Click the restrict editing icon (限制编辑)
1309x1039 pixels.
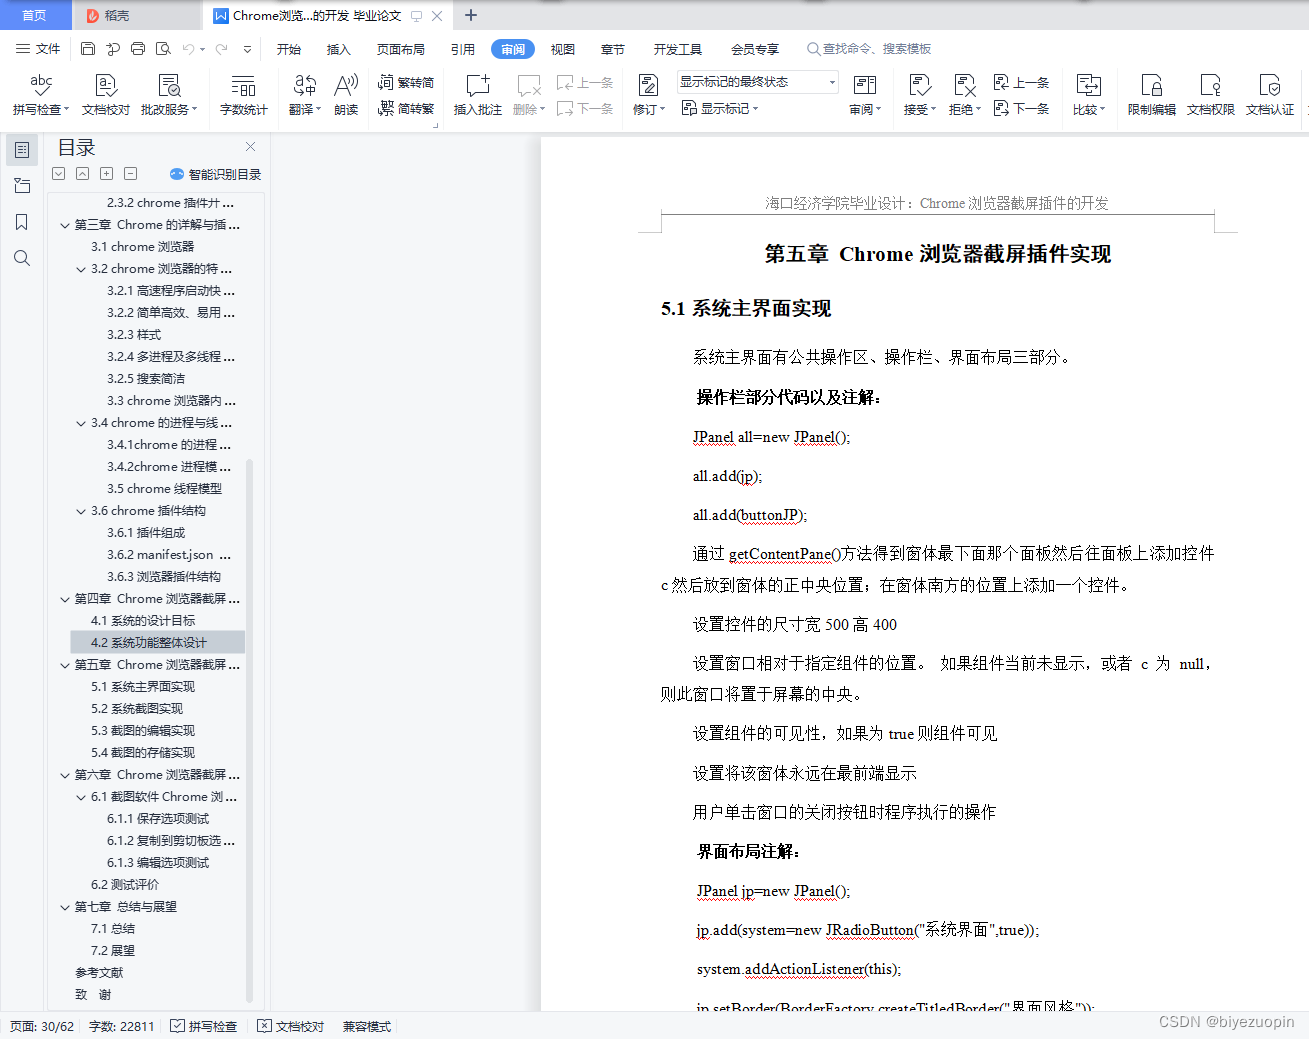pos(1152,95)
